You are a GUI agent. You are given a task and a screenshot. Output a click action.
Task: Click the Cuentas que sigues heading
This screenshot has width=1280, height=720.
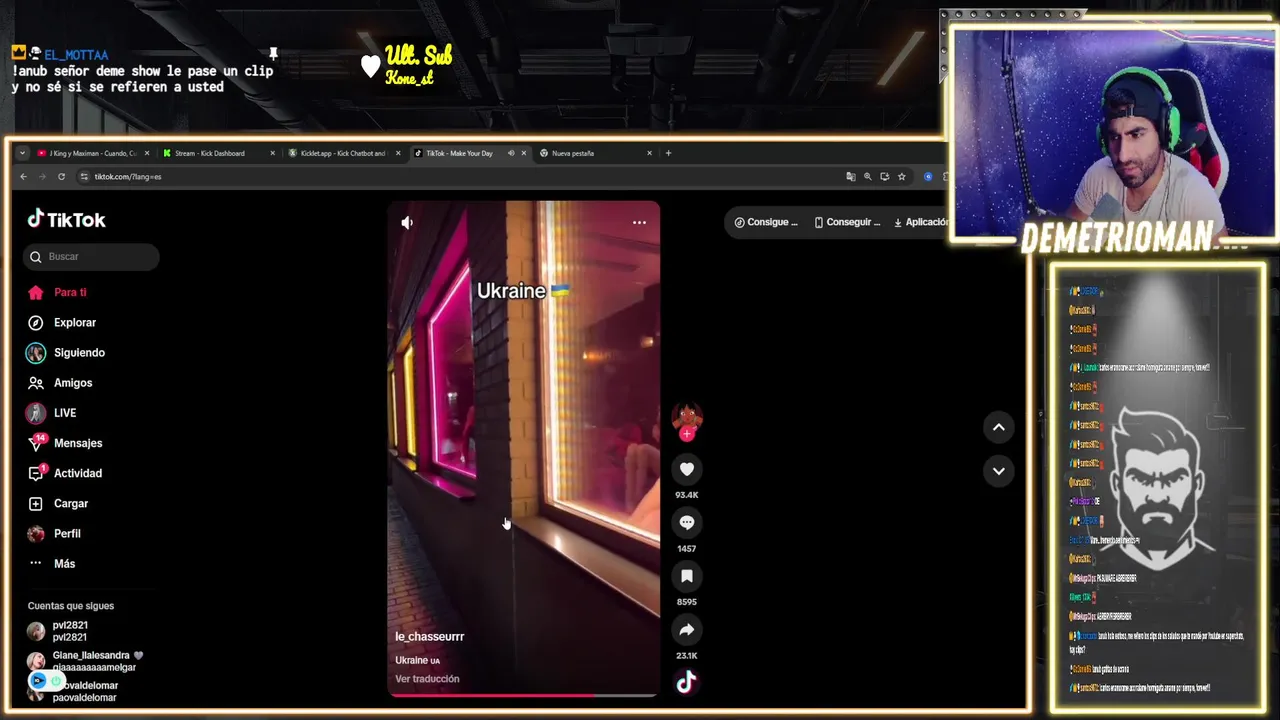click(71, 606)
